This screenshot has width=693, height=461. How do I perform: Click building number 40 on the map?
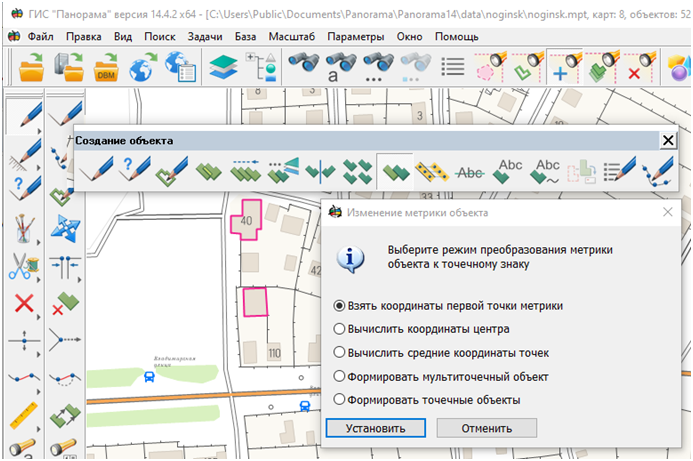click(x=246, y=217)
